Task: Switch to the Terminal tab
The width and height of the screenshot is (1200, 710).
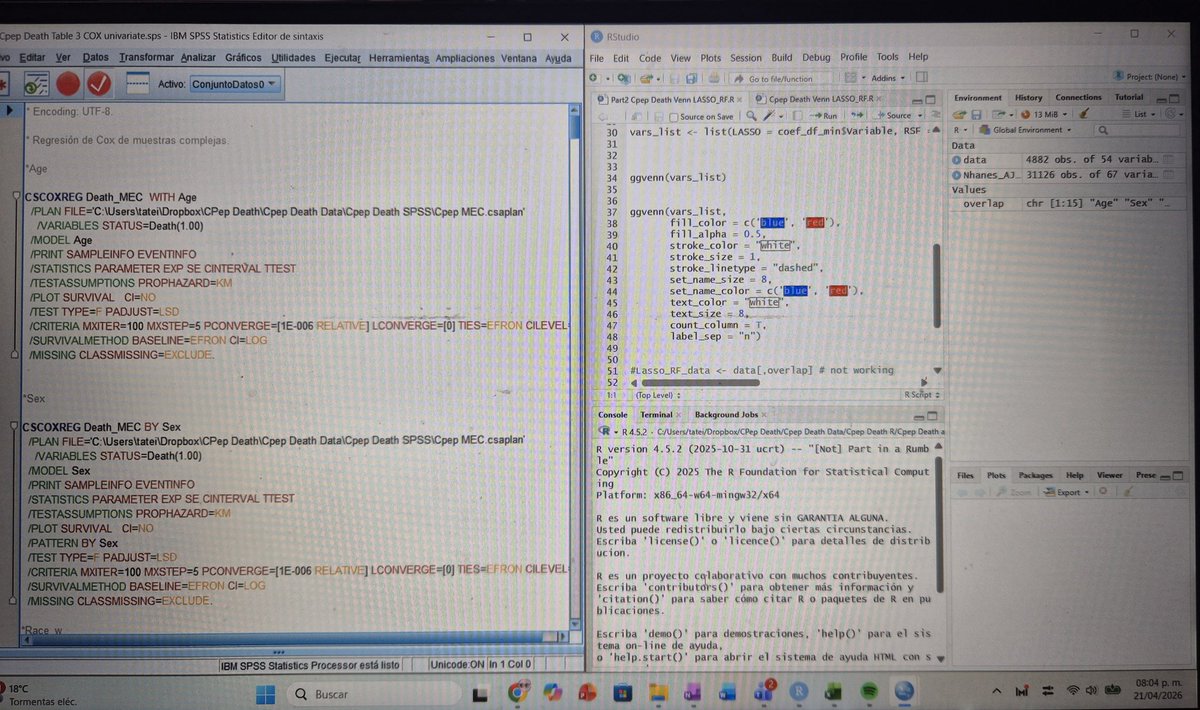Action: 656,414
